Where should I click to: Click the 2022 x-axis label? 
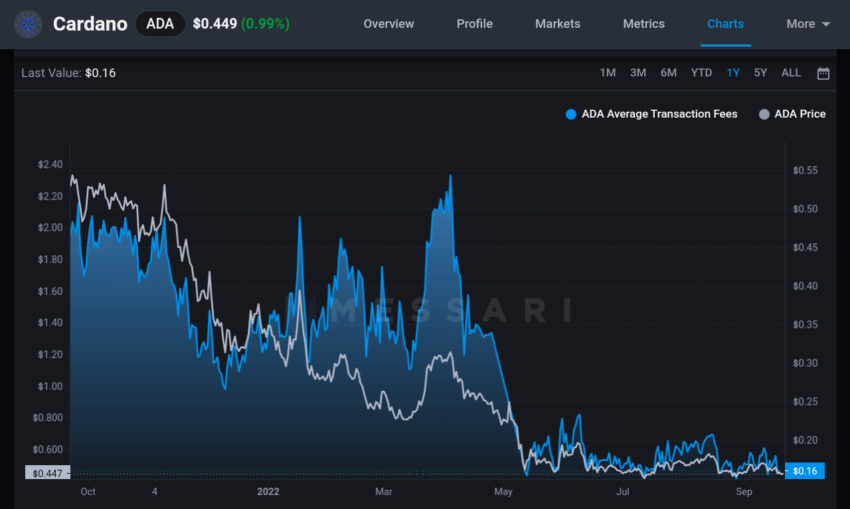[268, 492]
